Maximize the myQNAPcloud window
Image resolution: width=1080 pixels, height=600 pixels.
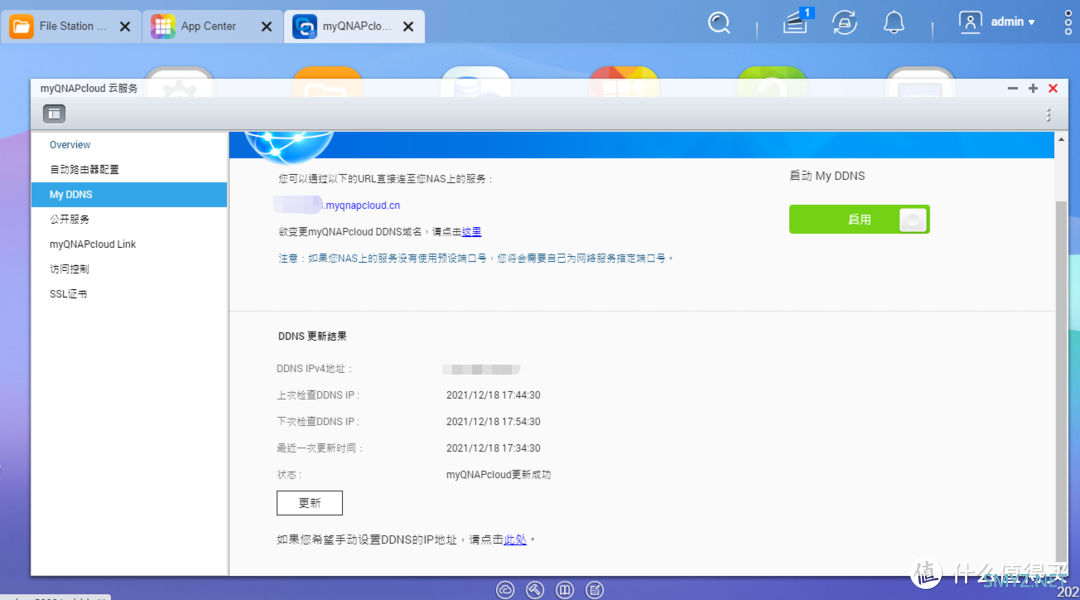(1032, 88)
